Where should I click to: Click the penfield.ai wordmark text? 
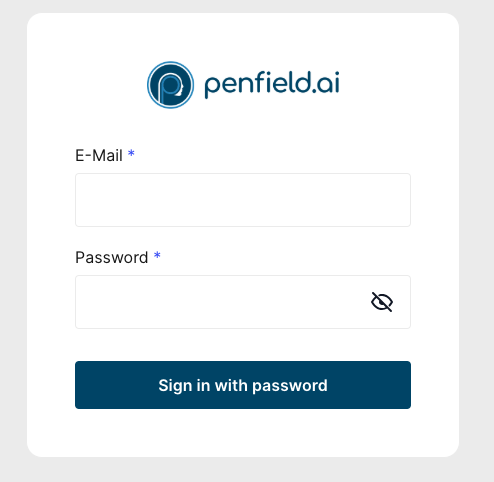pyautogui.click(x=272, y=84)
